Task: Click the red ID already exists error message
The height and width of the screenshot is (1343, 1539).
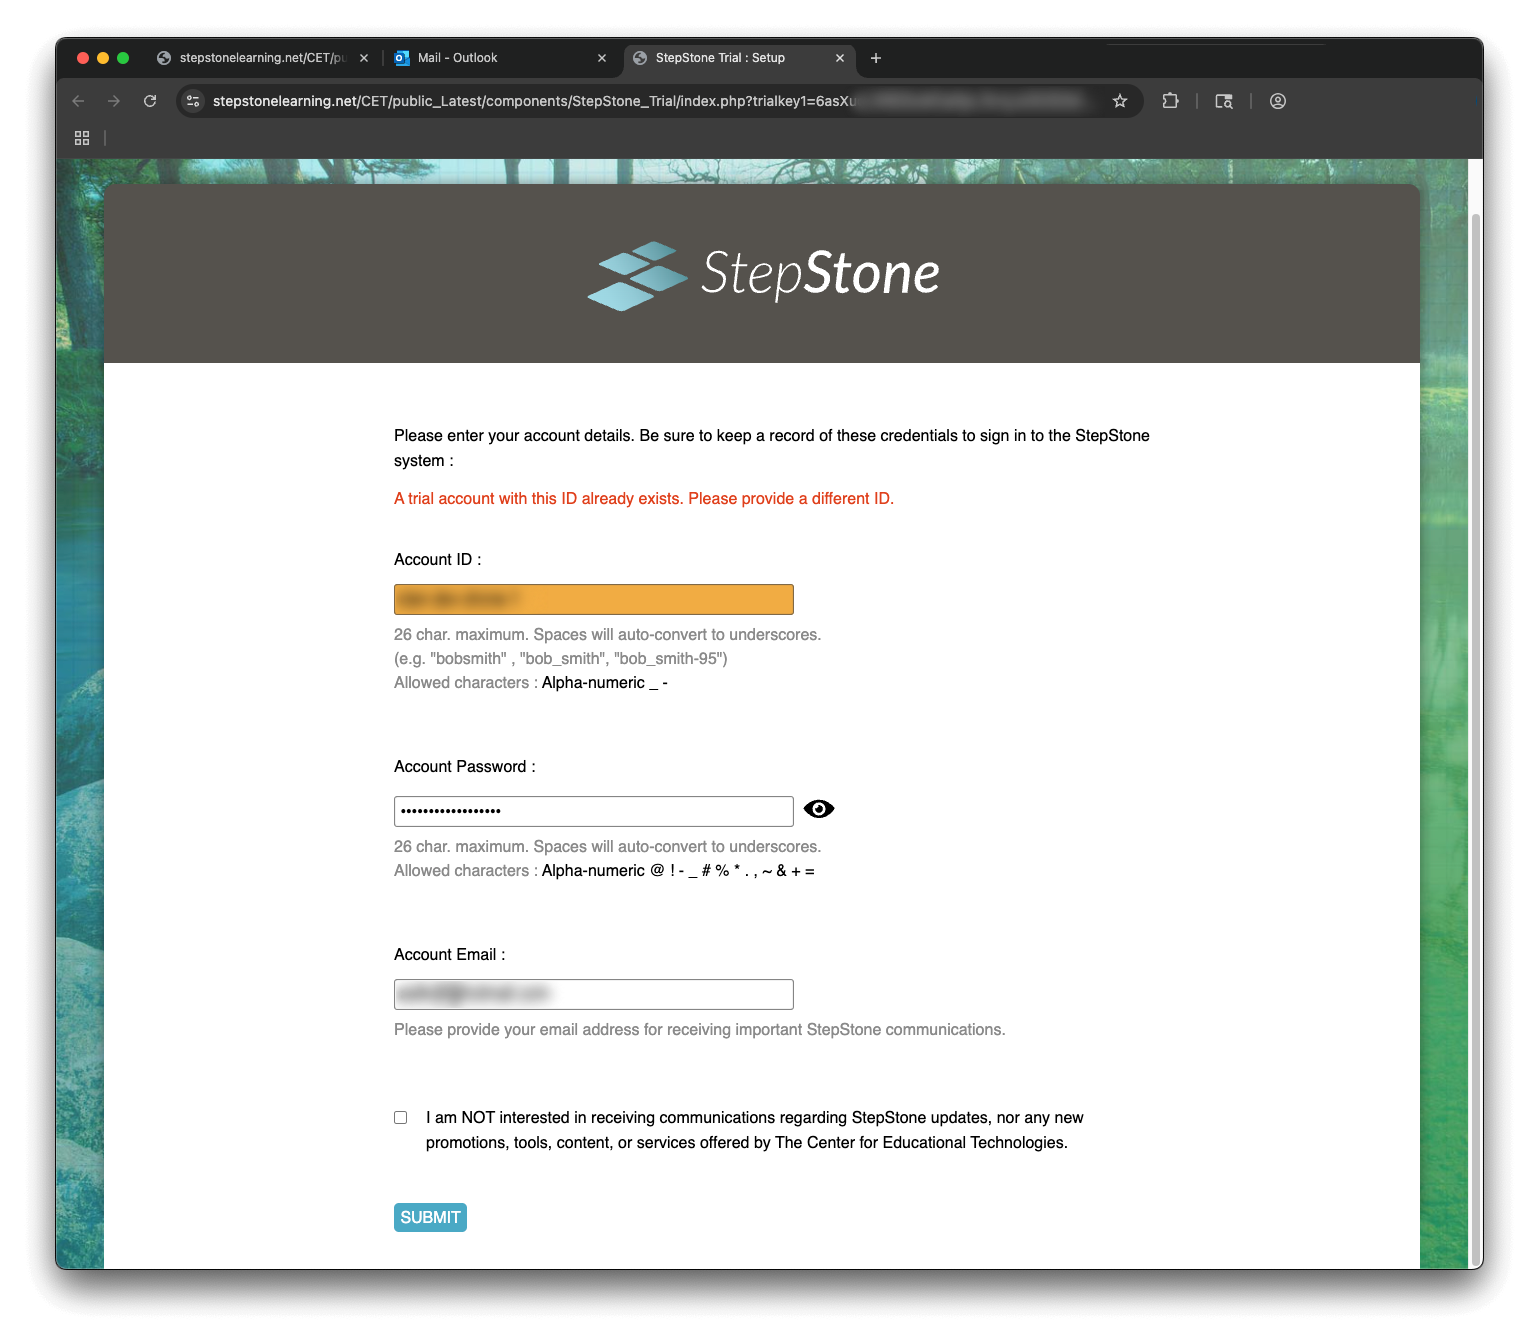Action: pyautogui.click(x=644, y=498)
